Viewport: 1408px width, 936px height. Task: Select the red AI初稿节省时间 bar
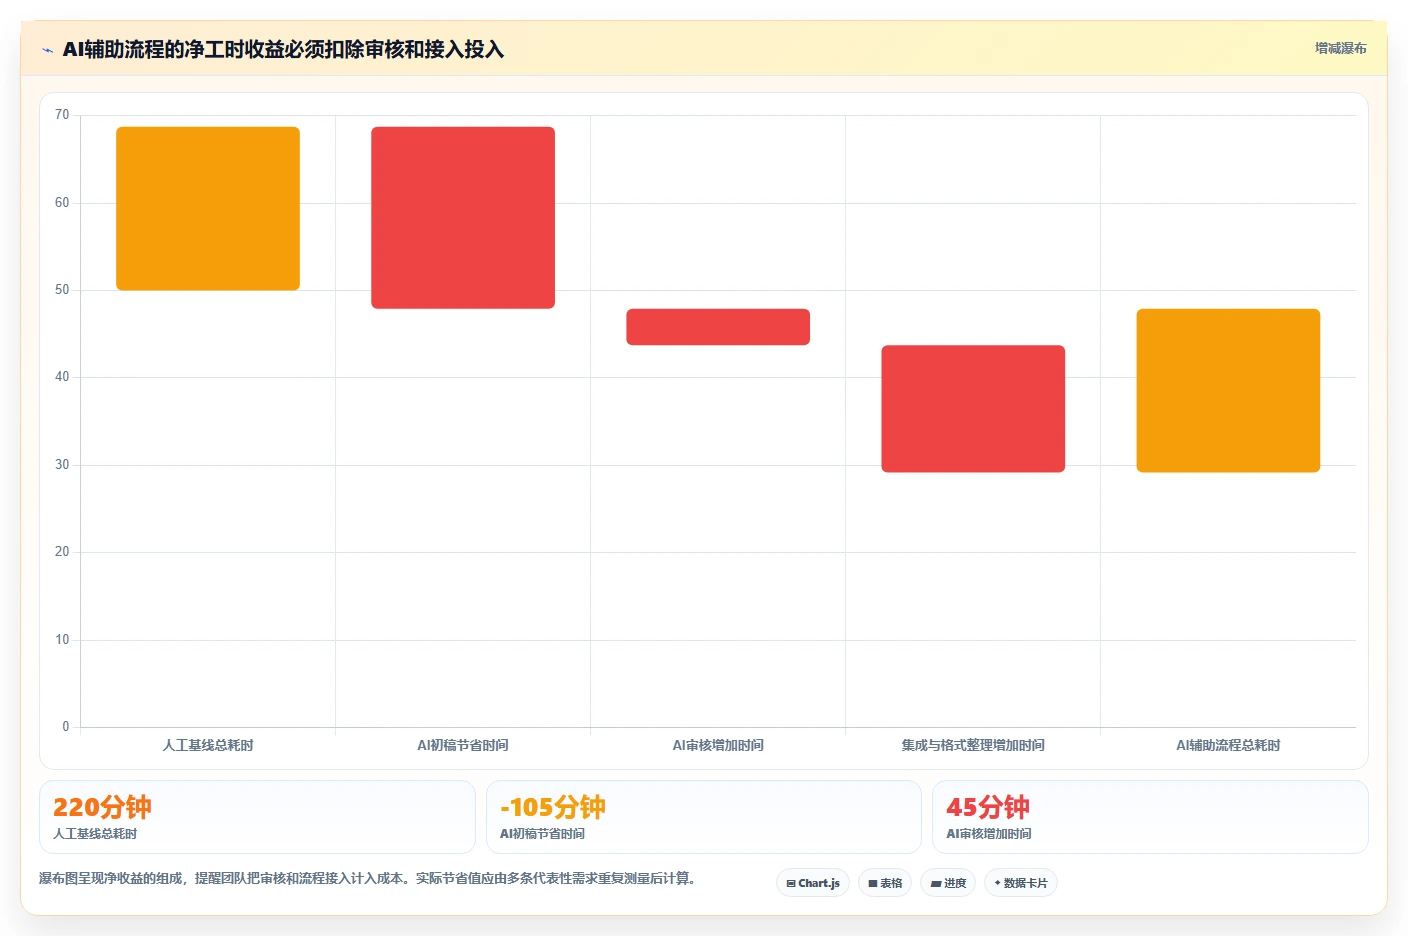point(463,217)
